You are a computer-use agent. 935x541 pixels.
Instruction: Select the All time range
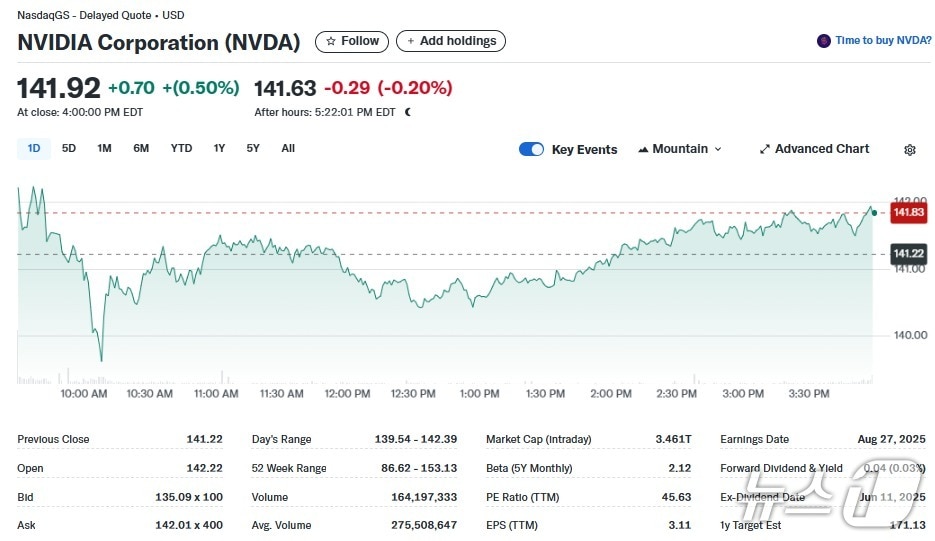pyautogui.click(x=288, y=148)
